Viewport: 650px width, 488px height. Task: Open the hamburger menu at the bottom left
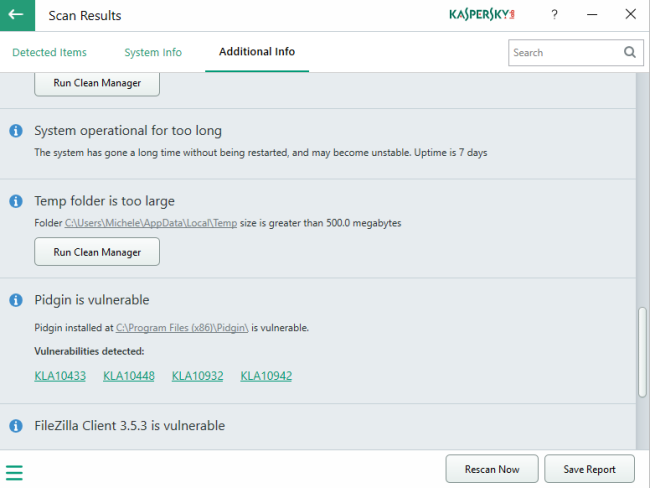14,472
